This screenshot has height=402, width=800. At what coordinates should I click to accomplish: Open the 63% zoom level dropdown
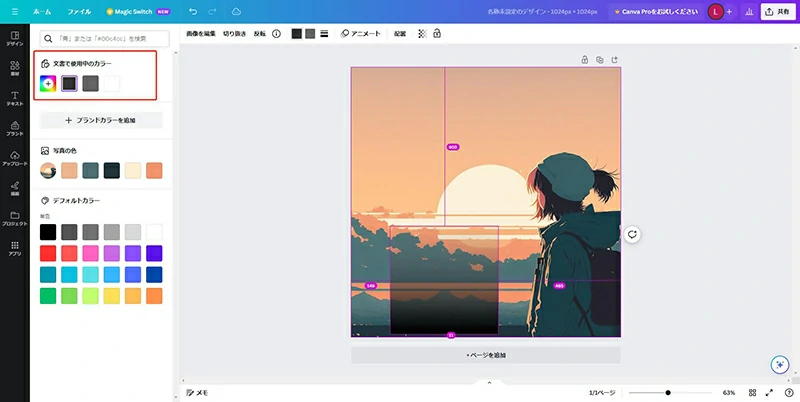click(x=729, y=393)
